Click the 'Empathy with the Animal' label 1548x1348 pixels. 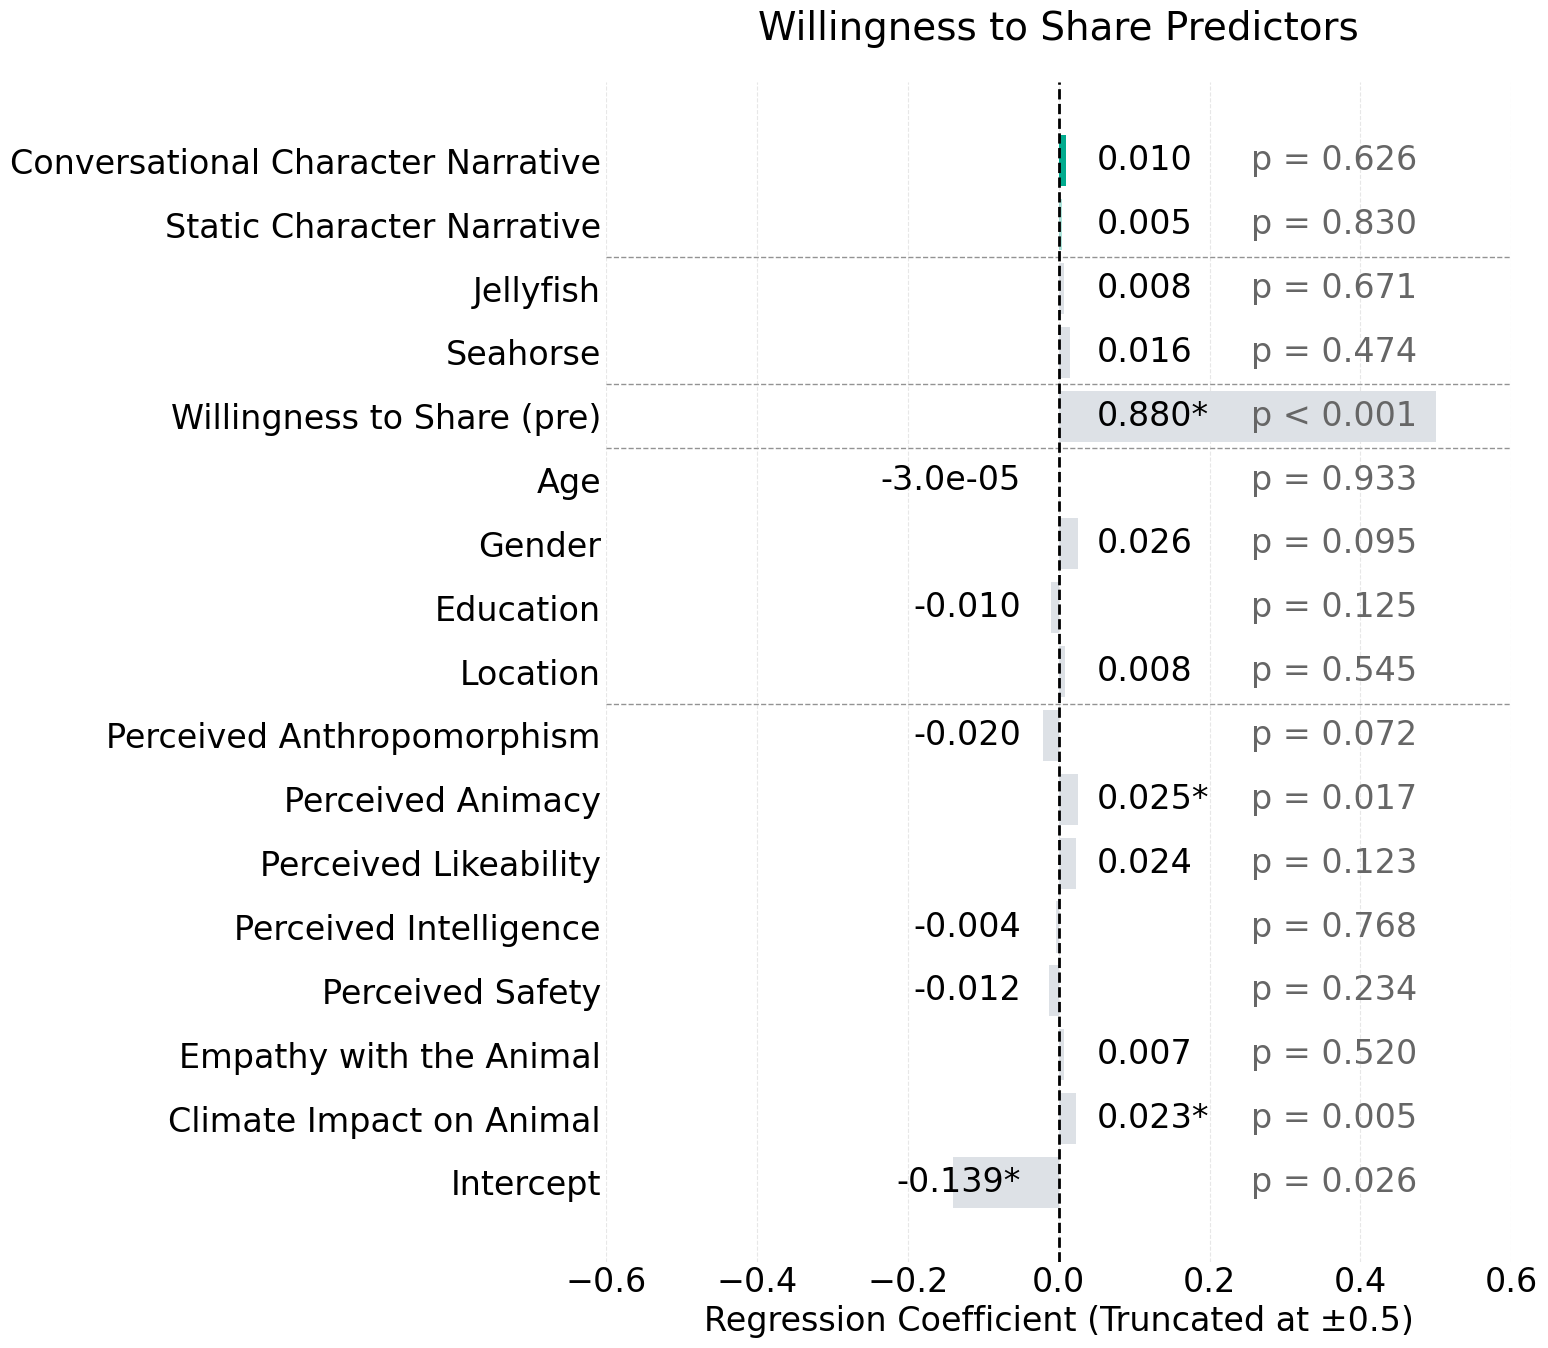click(x=390, y=1056)
